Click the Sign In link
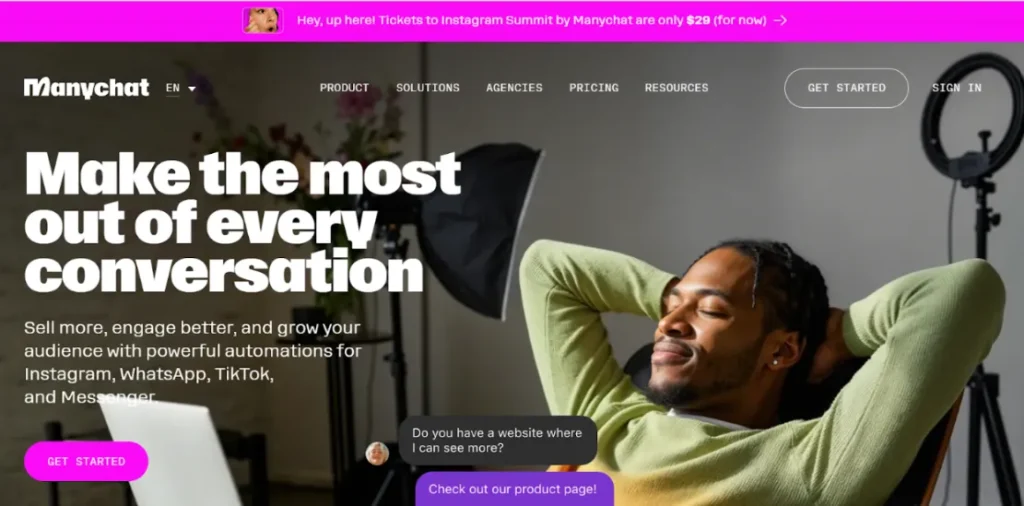This screenshot has height=506, width=1024. (956, 87)
